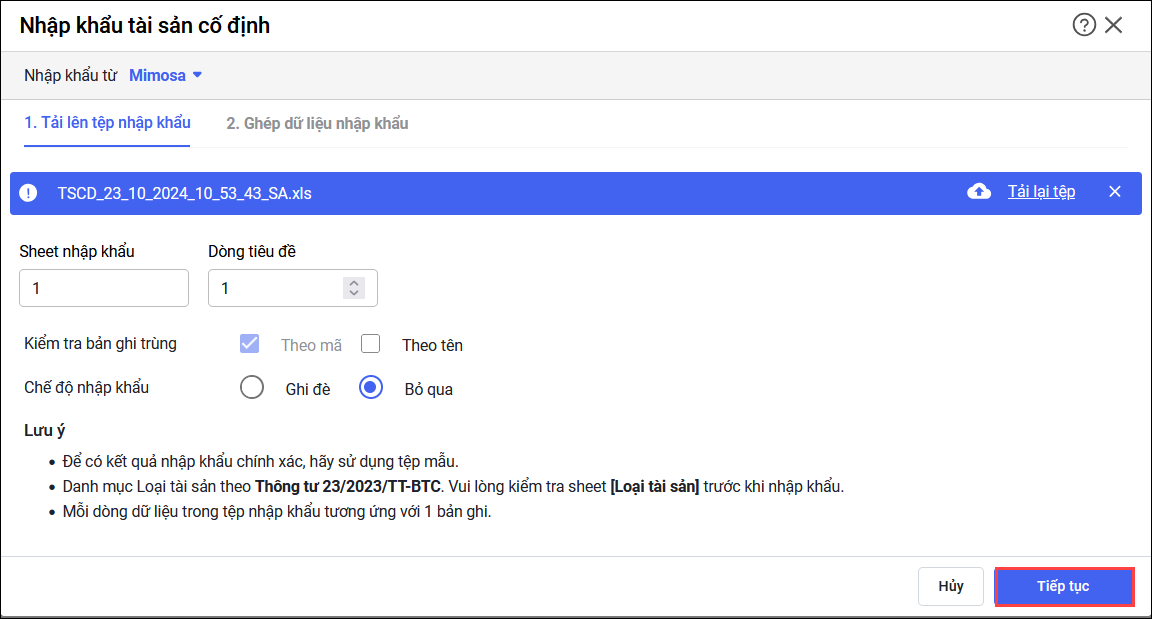Open '2. Ghép dữ liệu nhập khẩu' tab
This screenshot has height=619, width=1152.
point(317,123)
